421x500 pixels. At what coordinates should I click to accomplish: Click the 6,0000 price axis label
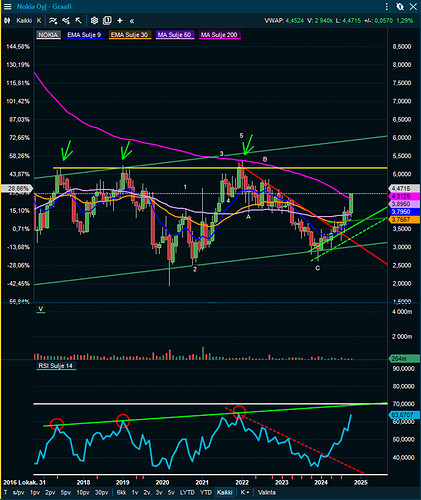(402, 138)
